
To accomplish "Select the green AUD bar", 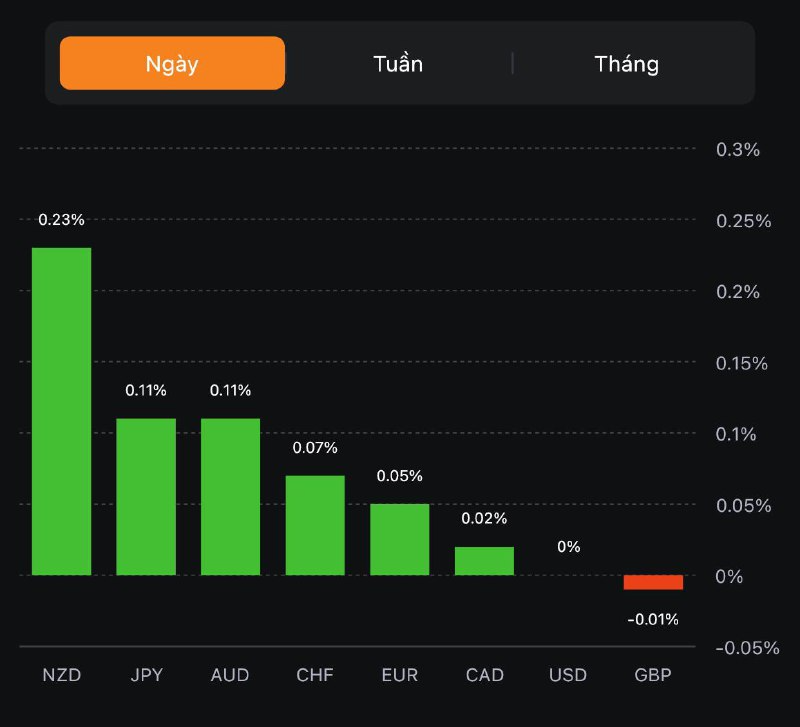I will pyautogui.click(x=230, y=497).
